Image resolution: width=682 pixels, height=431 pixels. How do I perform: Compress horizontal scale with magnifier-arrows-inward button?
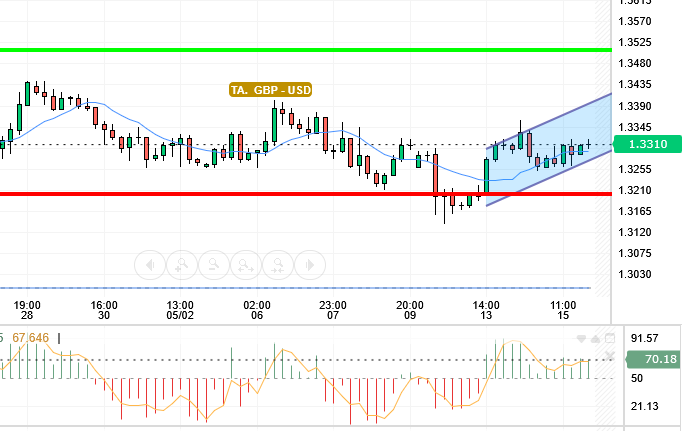[x=278, y=265]
